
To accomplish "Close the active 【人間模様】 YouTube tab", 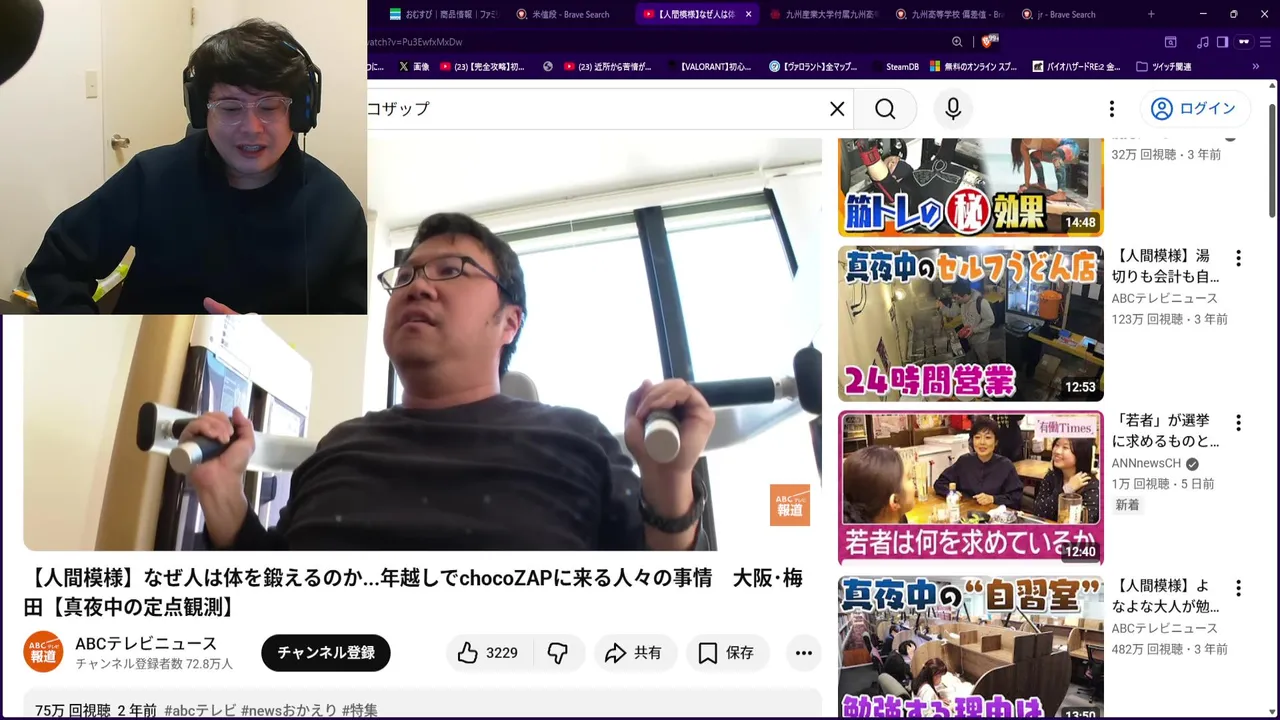I will point(748,14).
